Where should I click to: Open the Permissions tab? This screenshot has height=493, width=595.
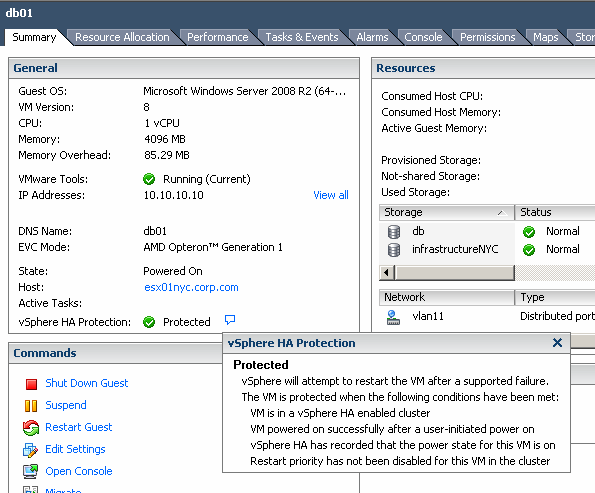pos(488,37)
